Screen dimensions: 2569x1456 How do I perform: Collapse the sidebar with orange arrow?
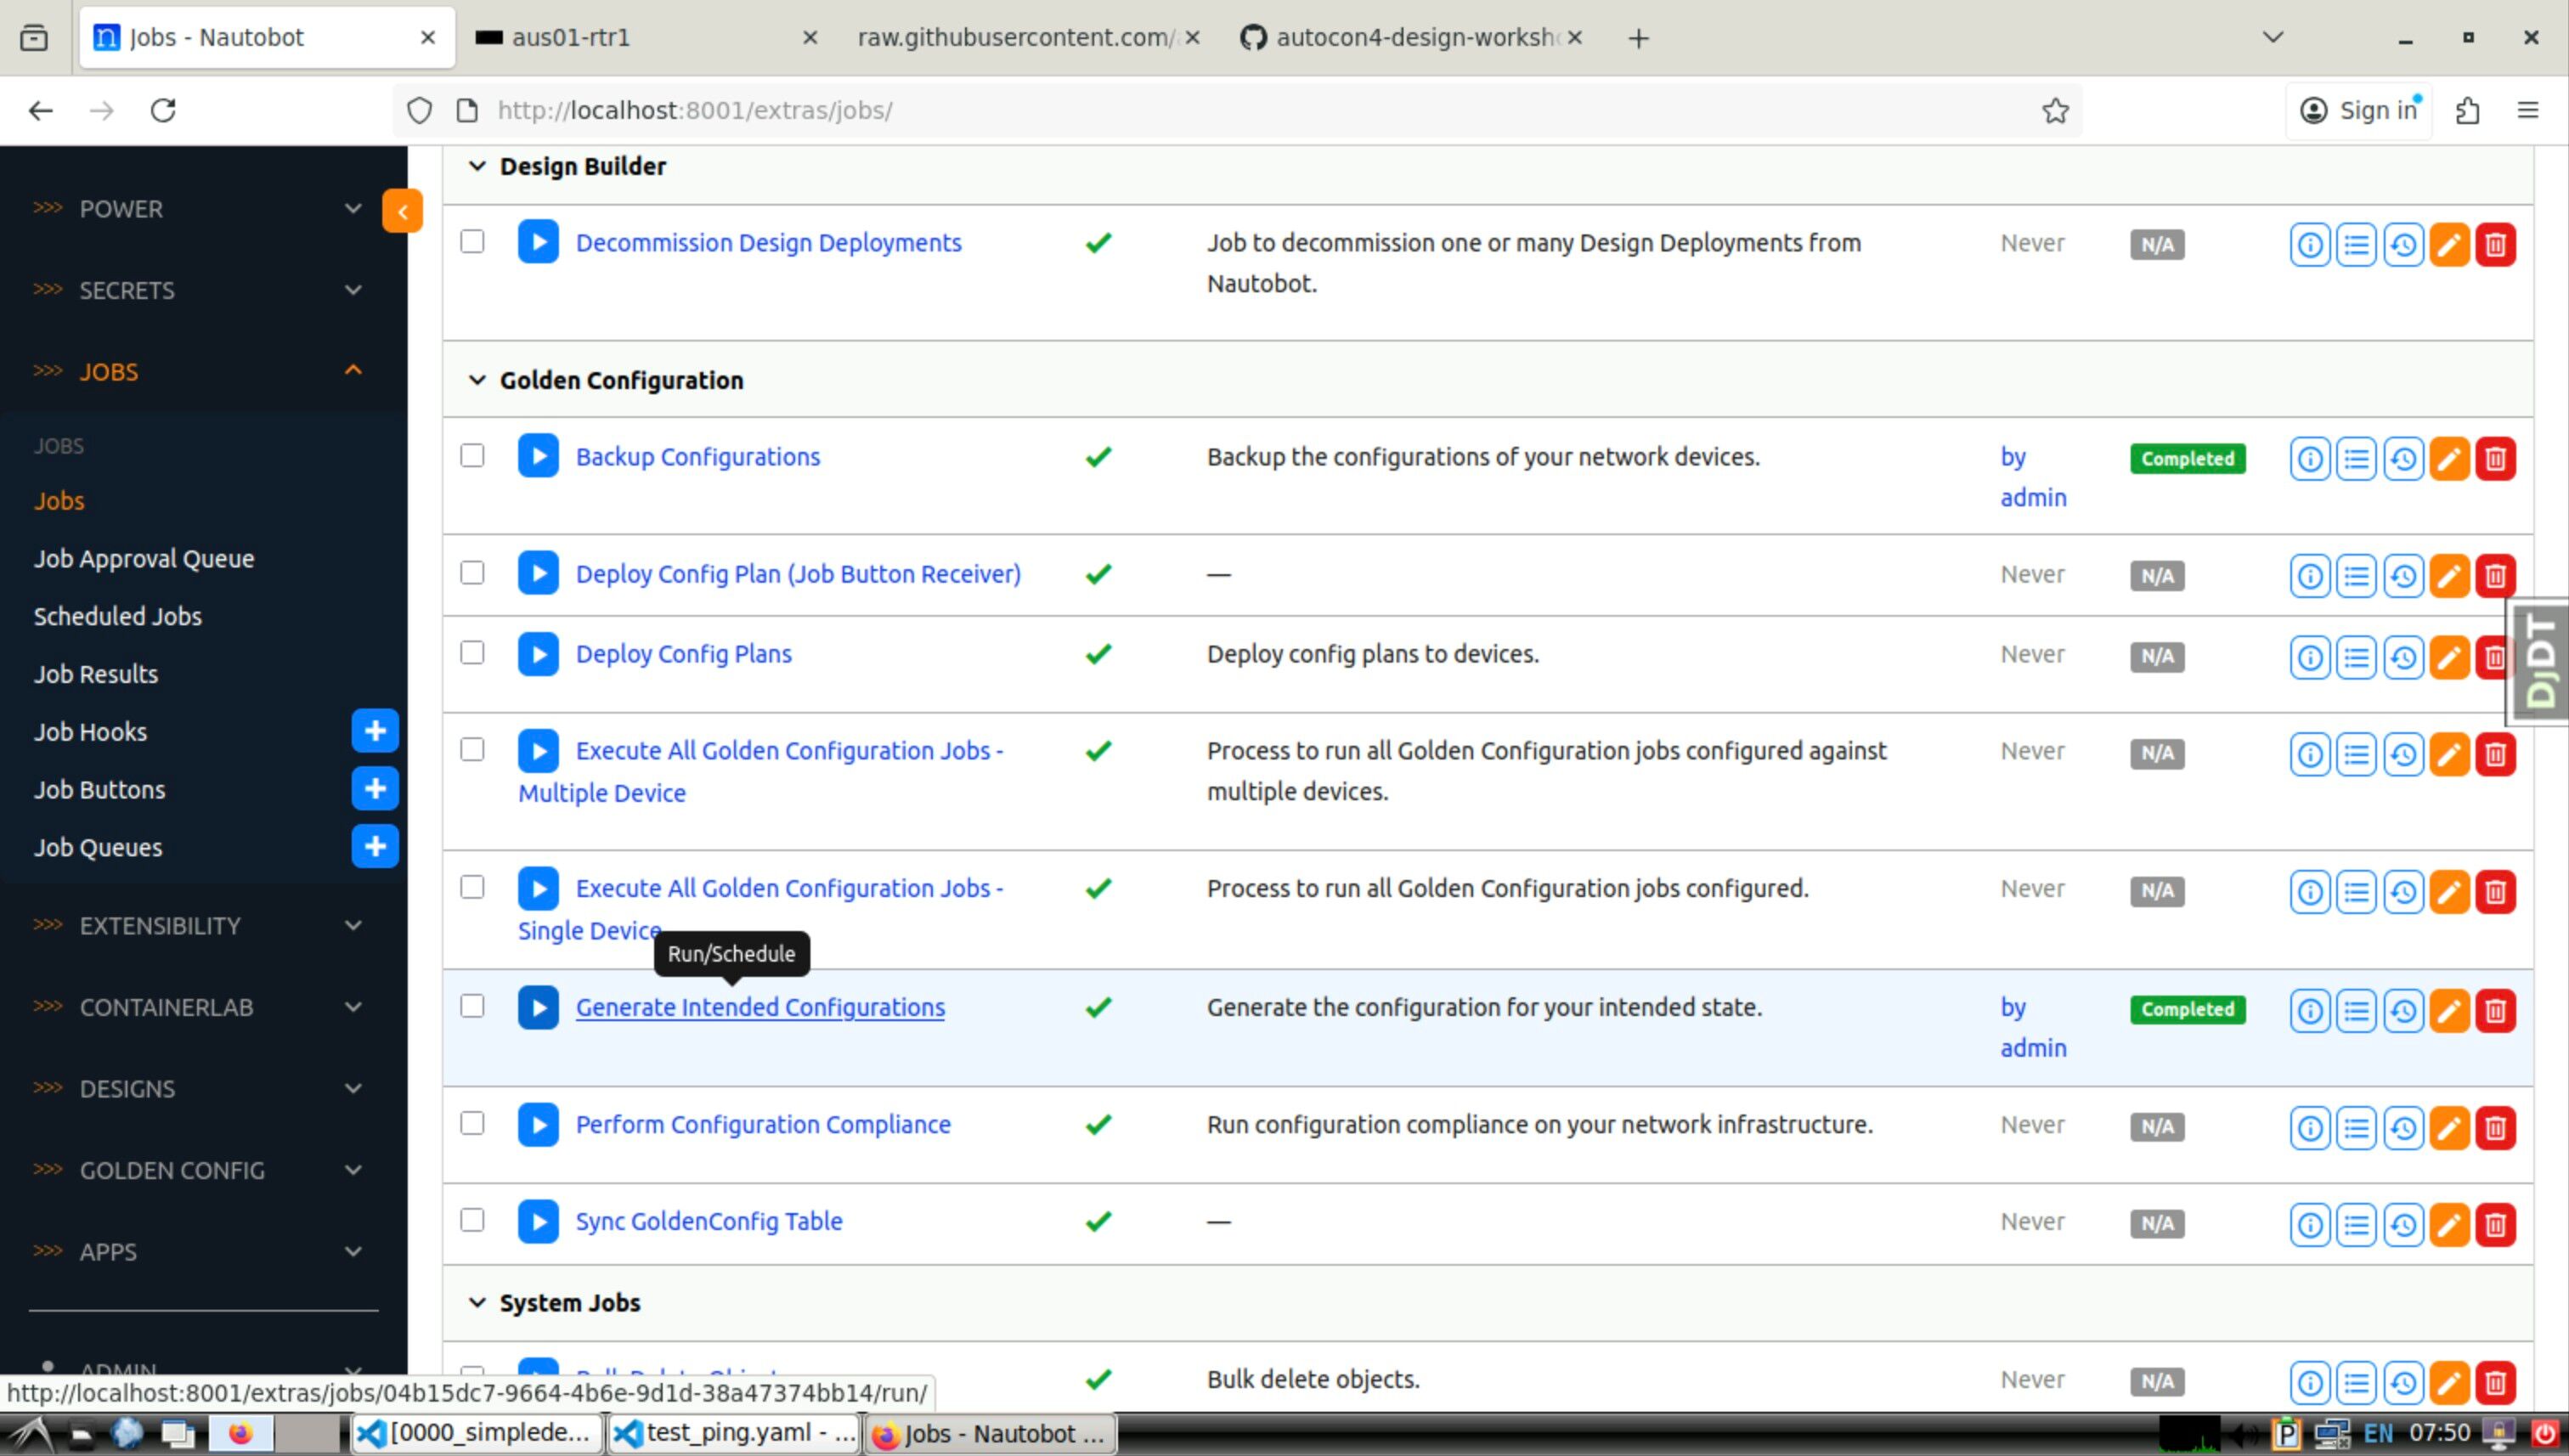[402, 211]
